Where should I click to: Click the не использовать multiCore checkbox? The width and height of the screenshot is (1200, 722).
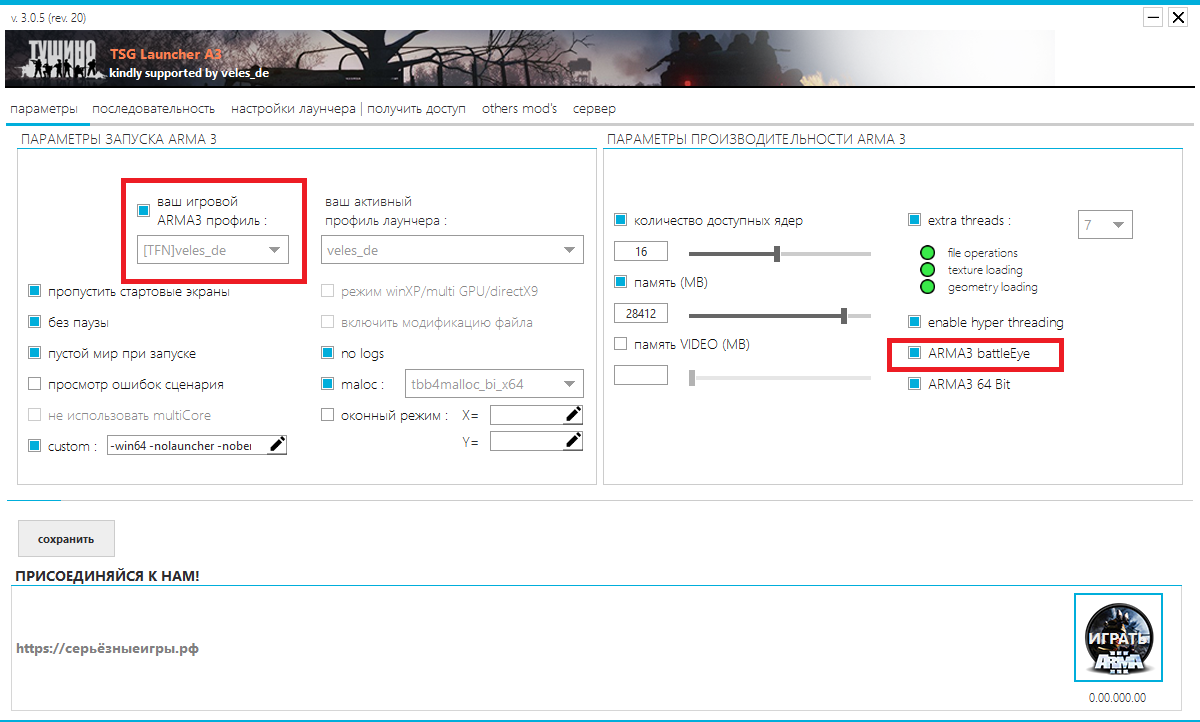point(35,415)
